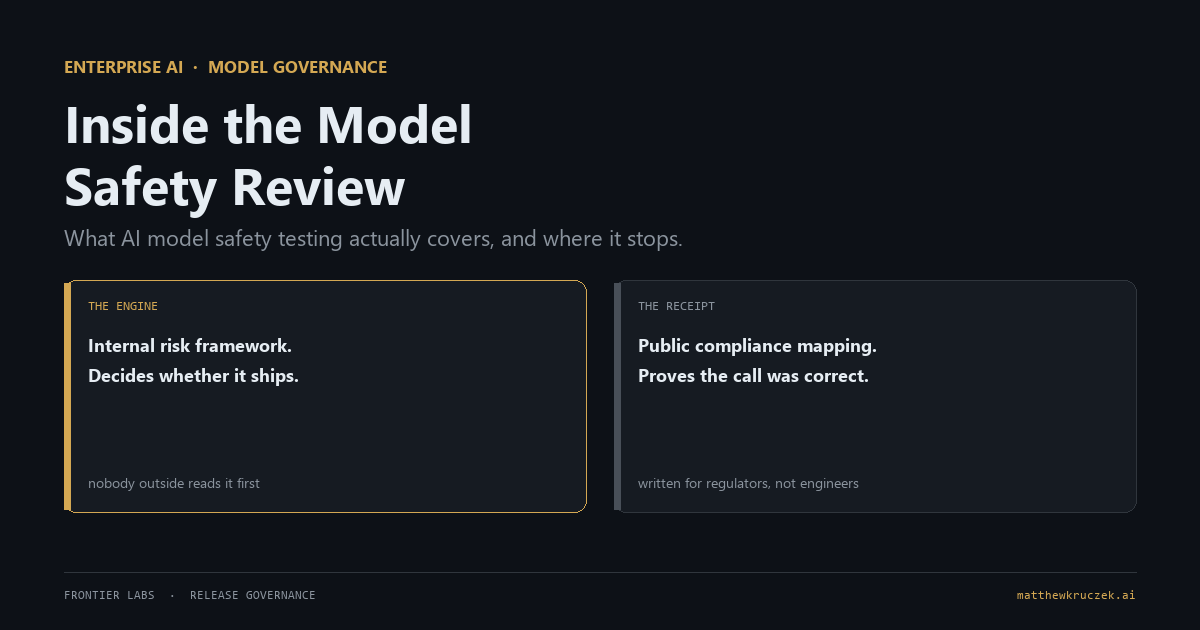Click RELEASE GOVERNANCE footer text
This screenshot has height=630, width=1200.
click(x=253, y=595)
